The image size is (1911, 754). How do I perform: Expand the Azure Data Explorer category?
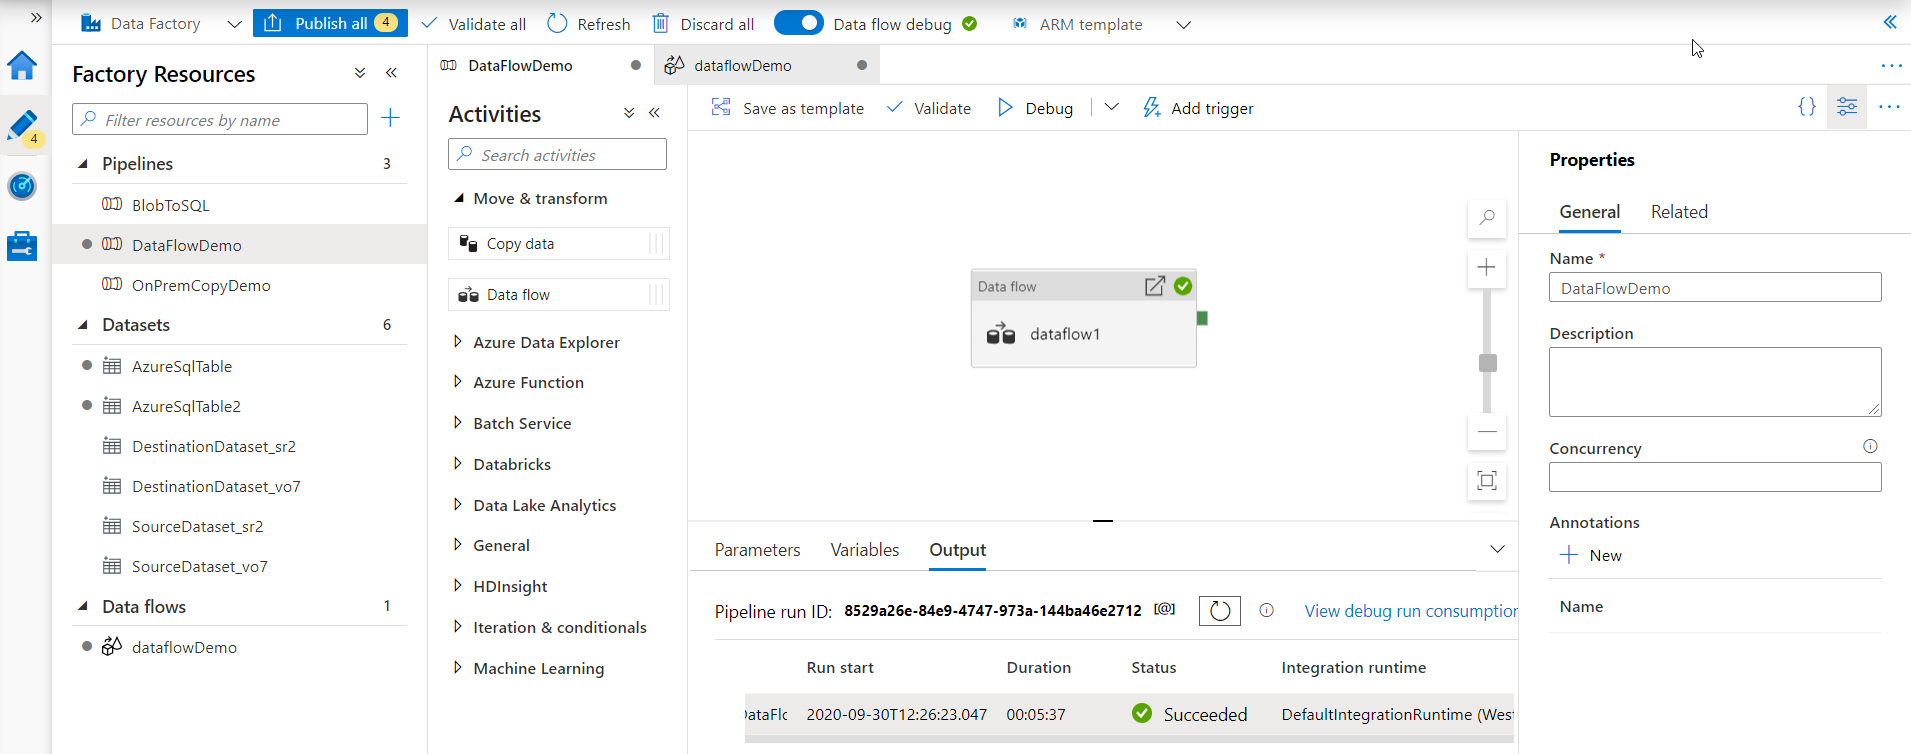[458, 342]
